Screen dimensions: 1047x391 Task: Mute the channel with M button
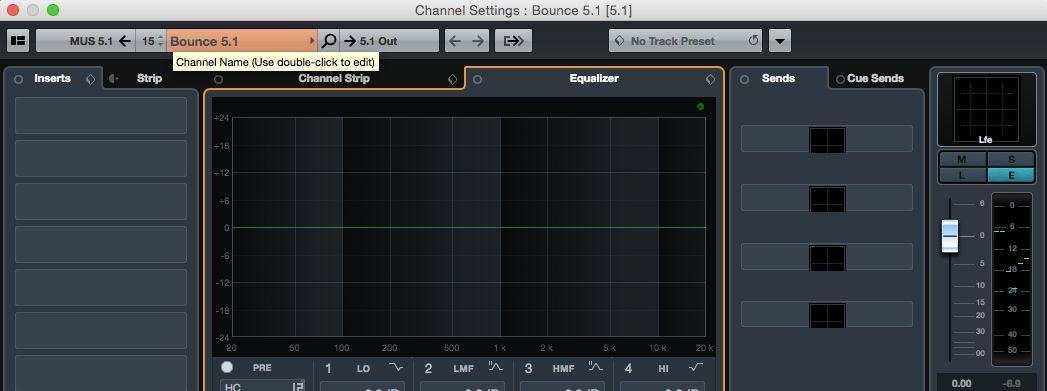click(x=962, y=159)
